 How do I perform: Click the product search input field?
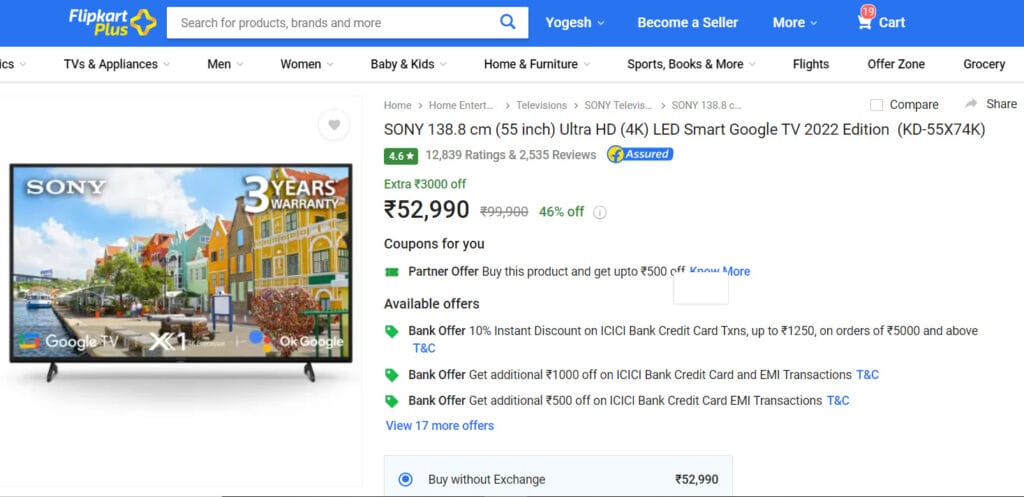tap(334, 23)
